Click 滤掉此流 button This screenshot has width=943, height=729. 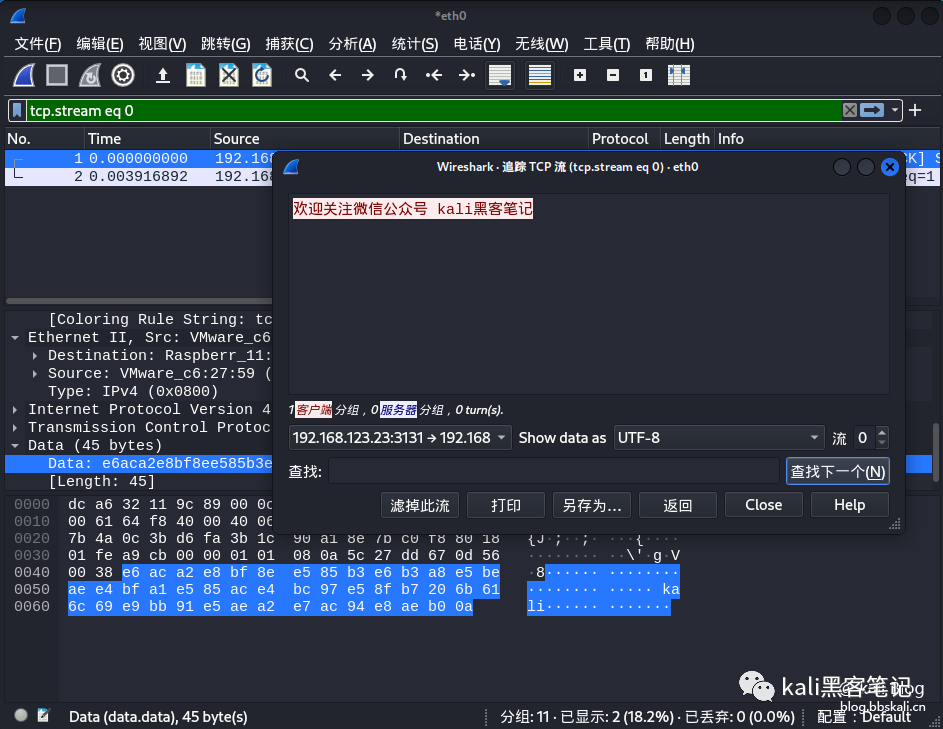(420, 505)
